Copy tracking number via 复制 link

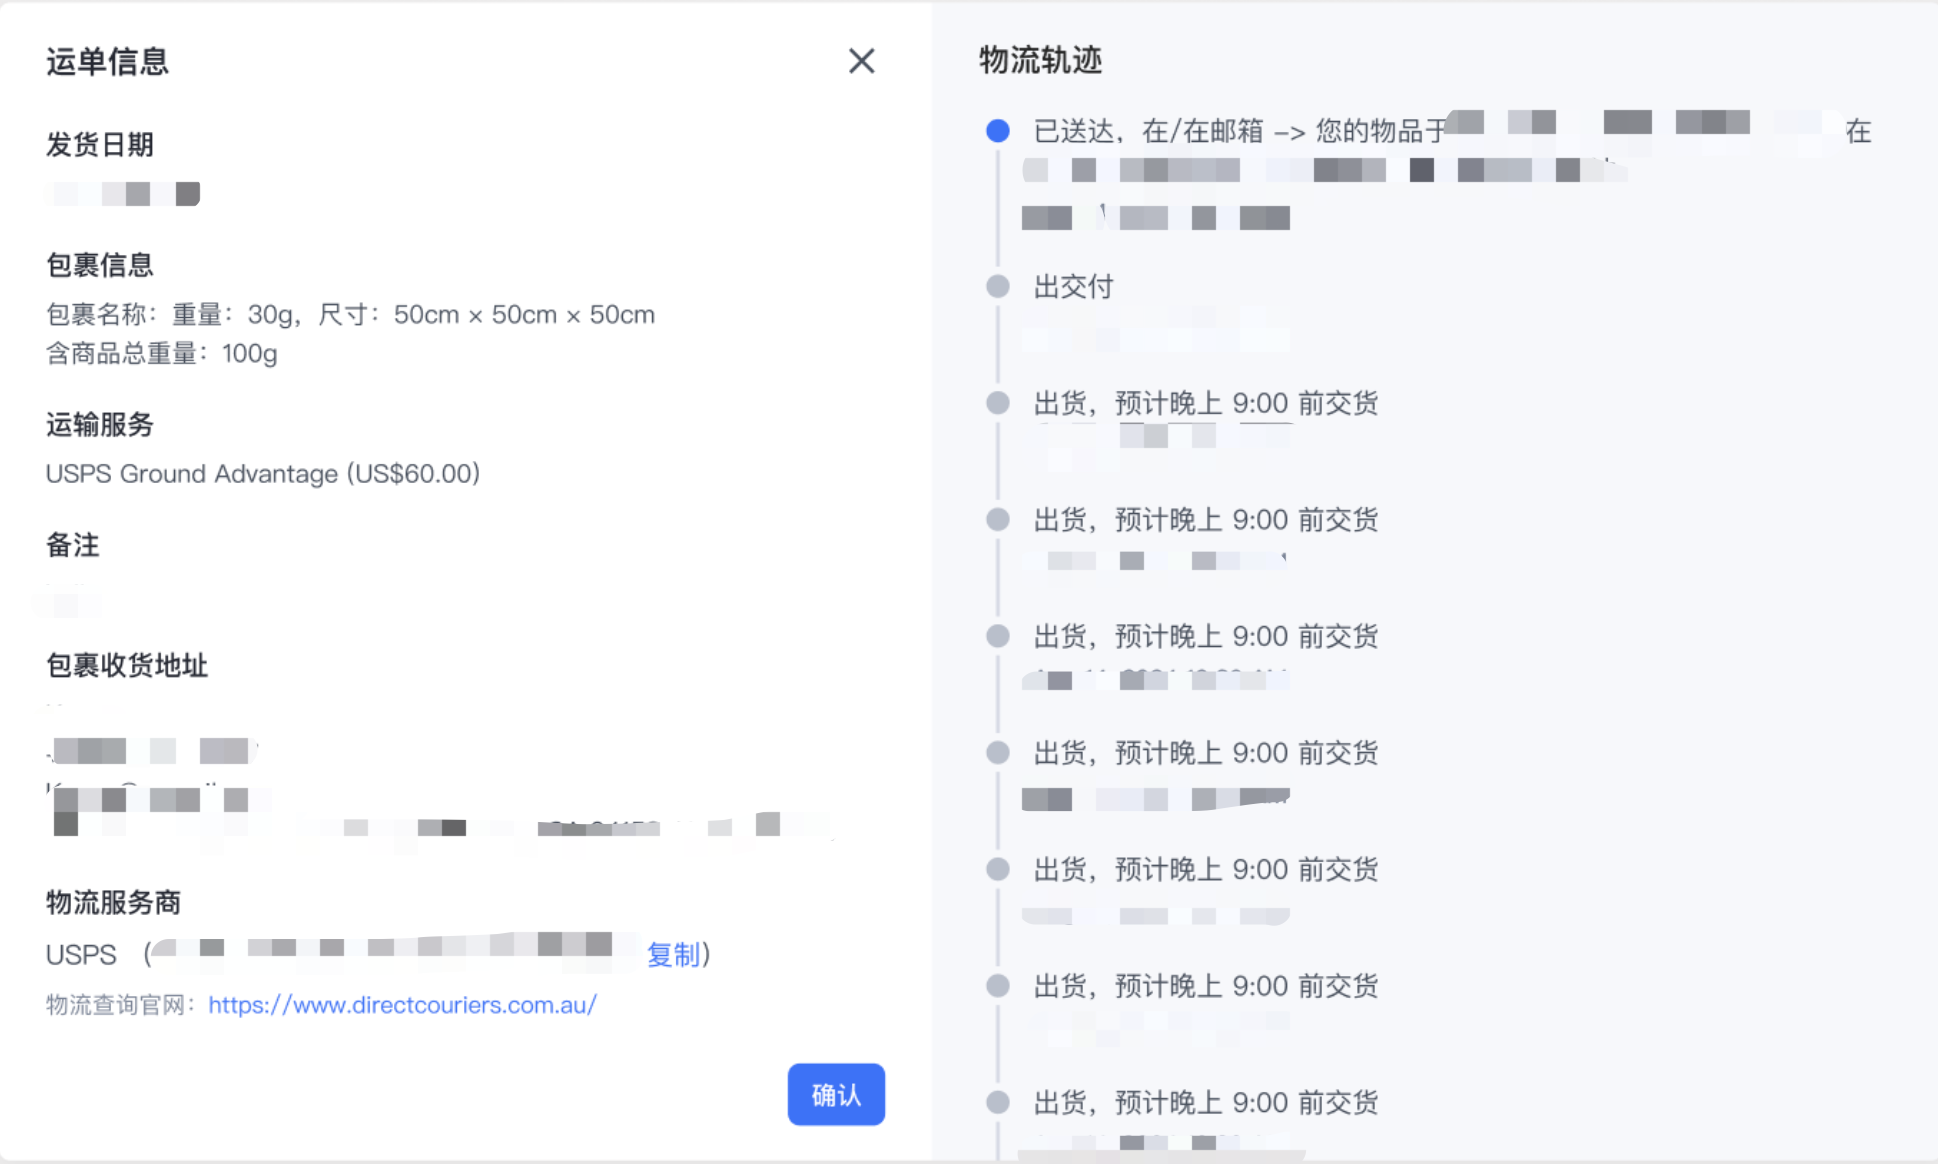click(673, 954)
